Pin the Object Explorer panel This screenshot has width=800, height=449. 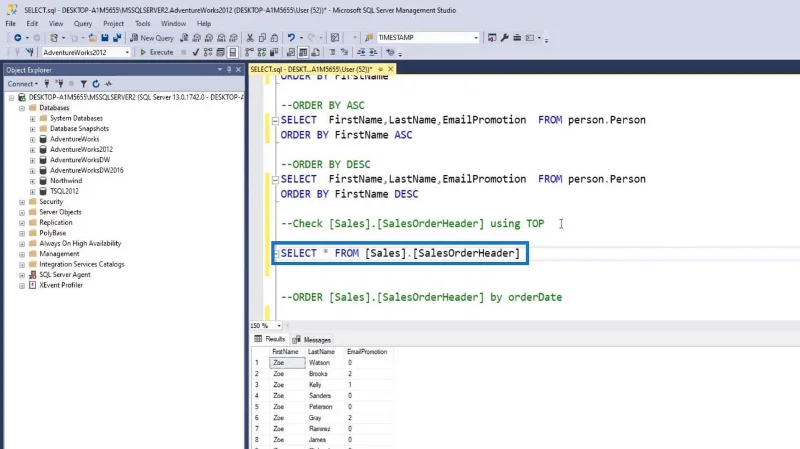pos(229,69)
